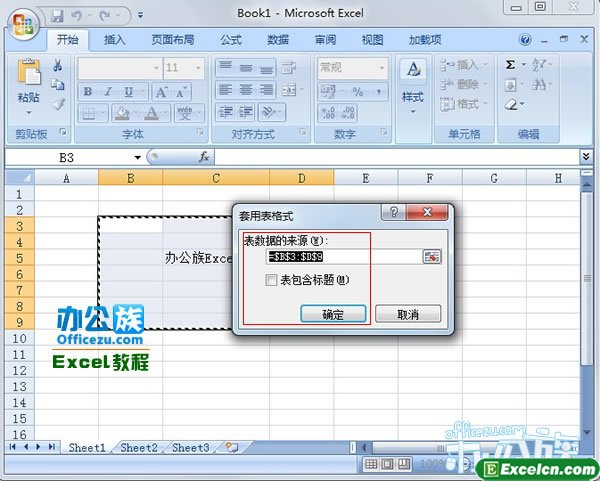Open Name Box dropdown arrow
Image resolution: width=600 pixels, height=481 pixels.
tap(138, 158)
